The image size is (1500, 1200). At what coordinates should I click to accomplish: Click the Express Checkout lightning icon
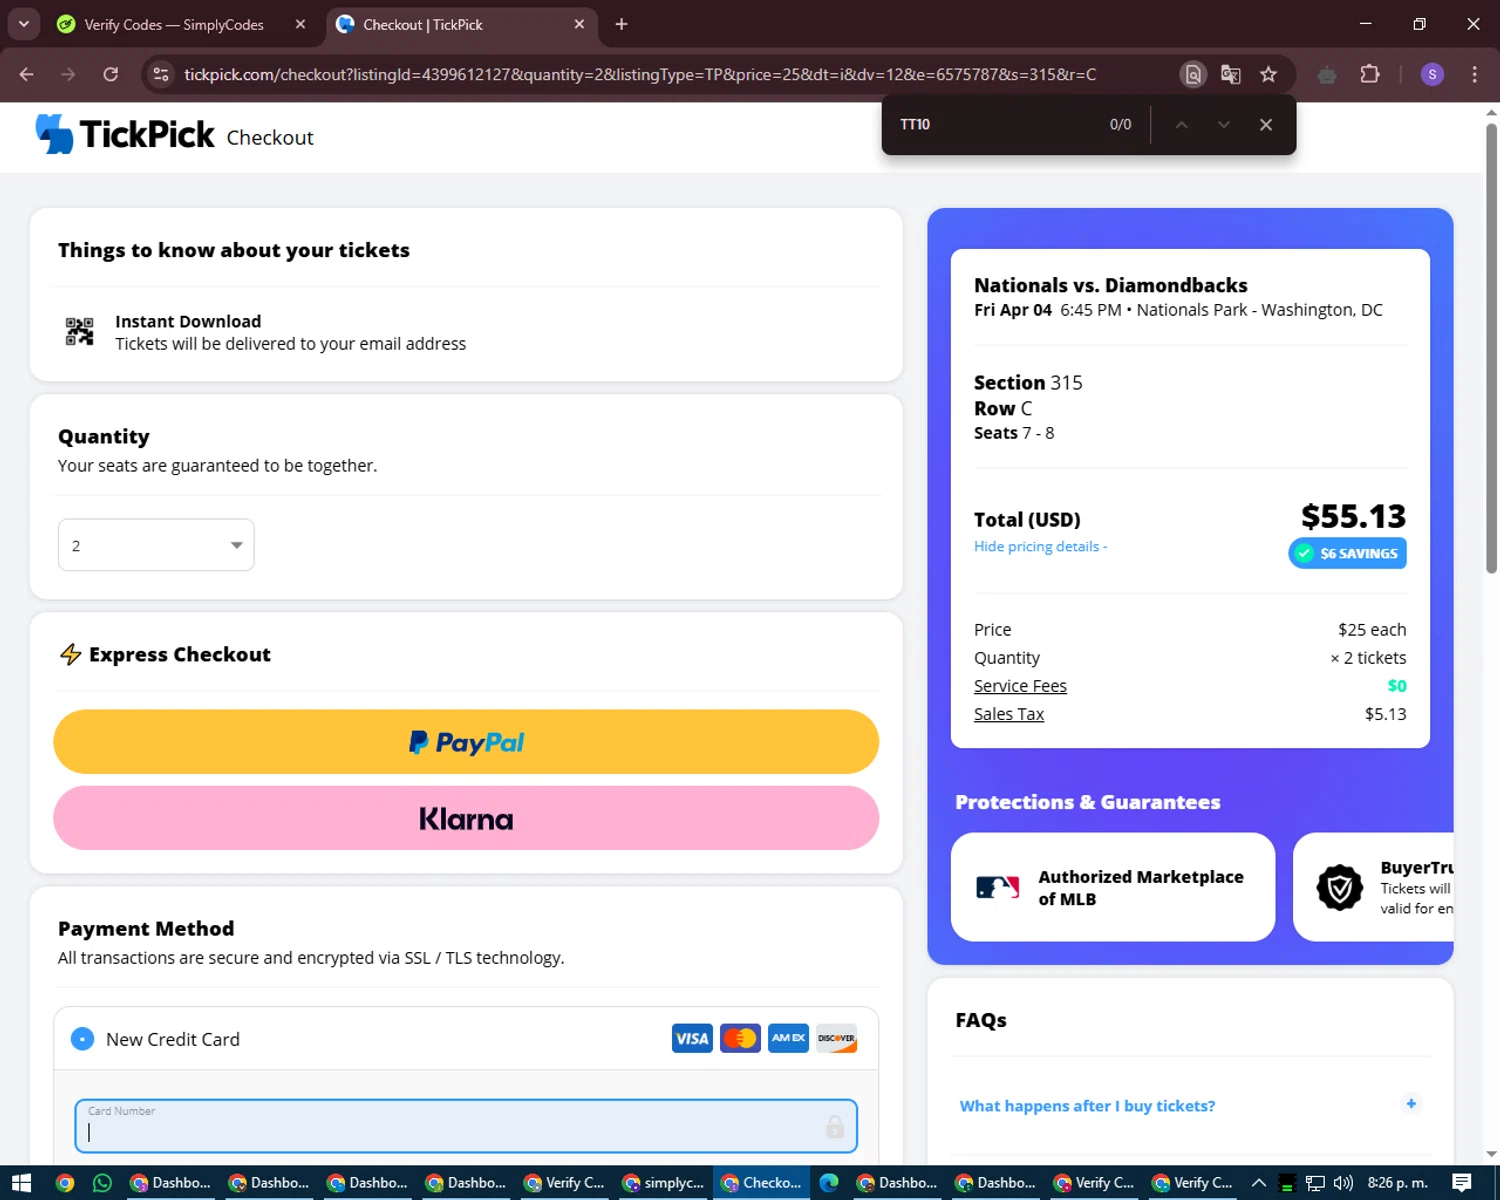70,655
